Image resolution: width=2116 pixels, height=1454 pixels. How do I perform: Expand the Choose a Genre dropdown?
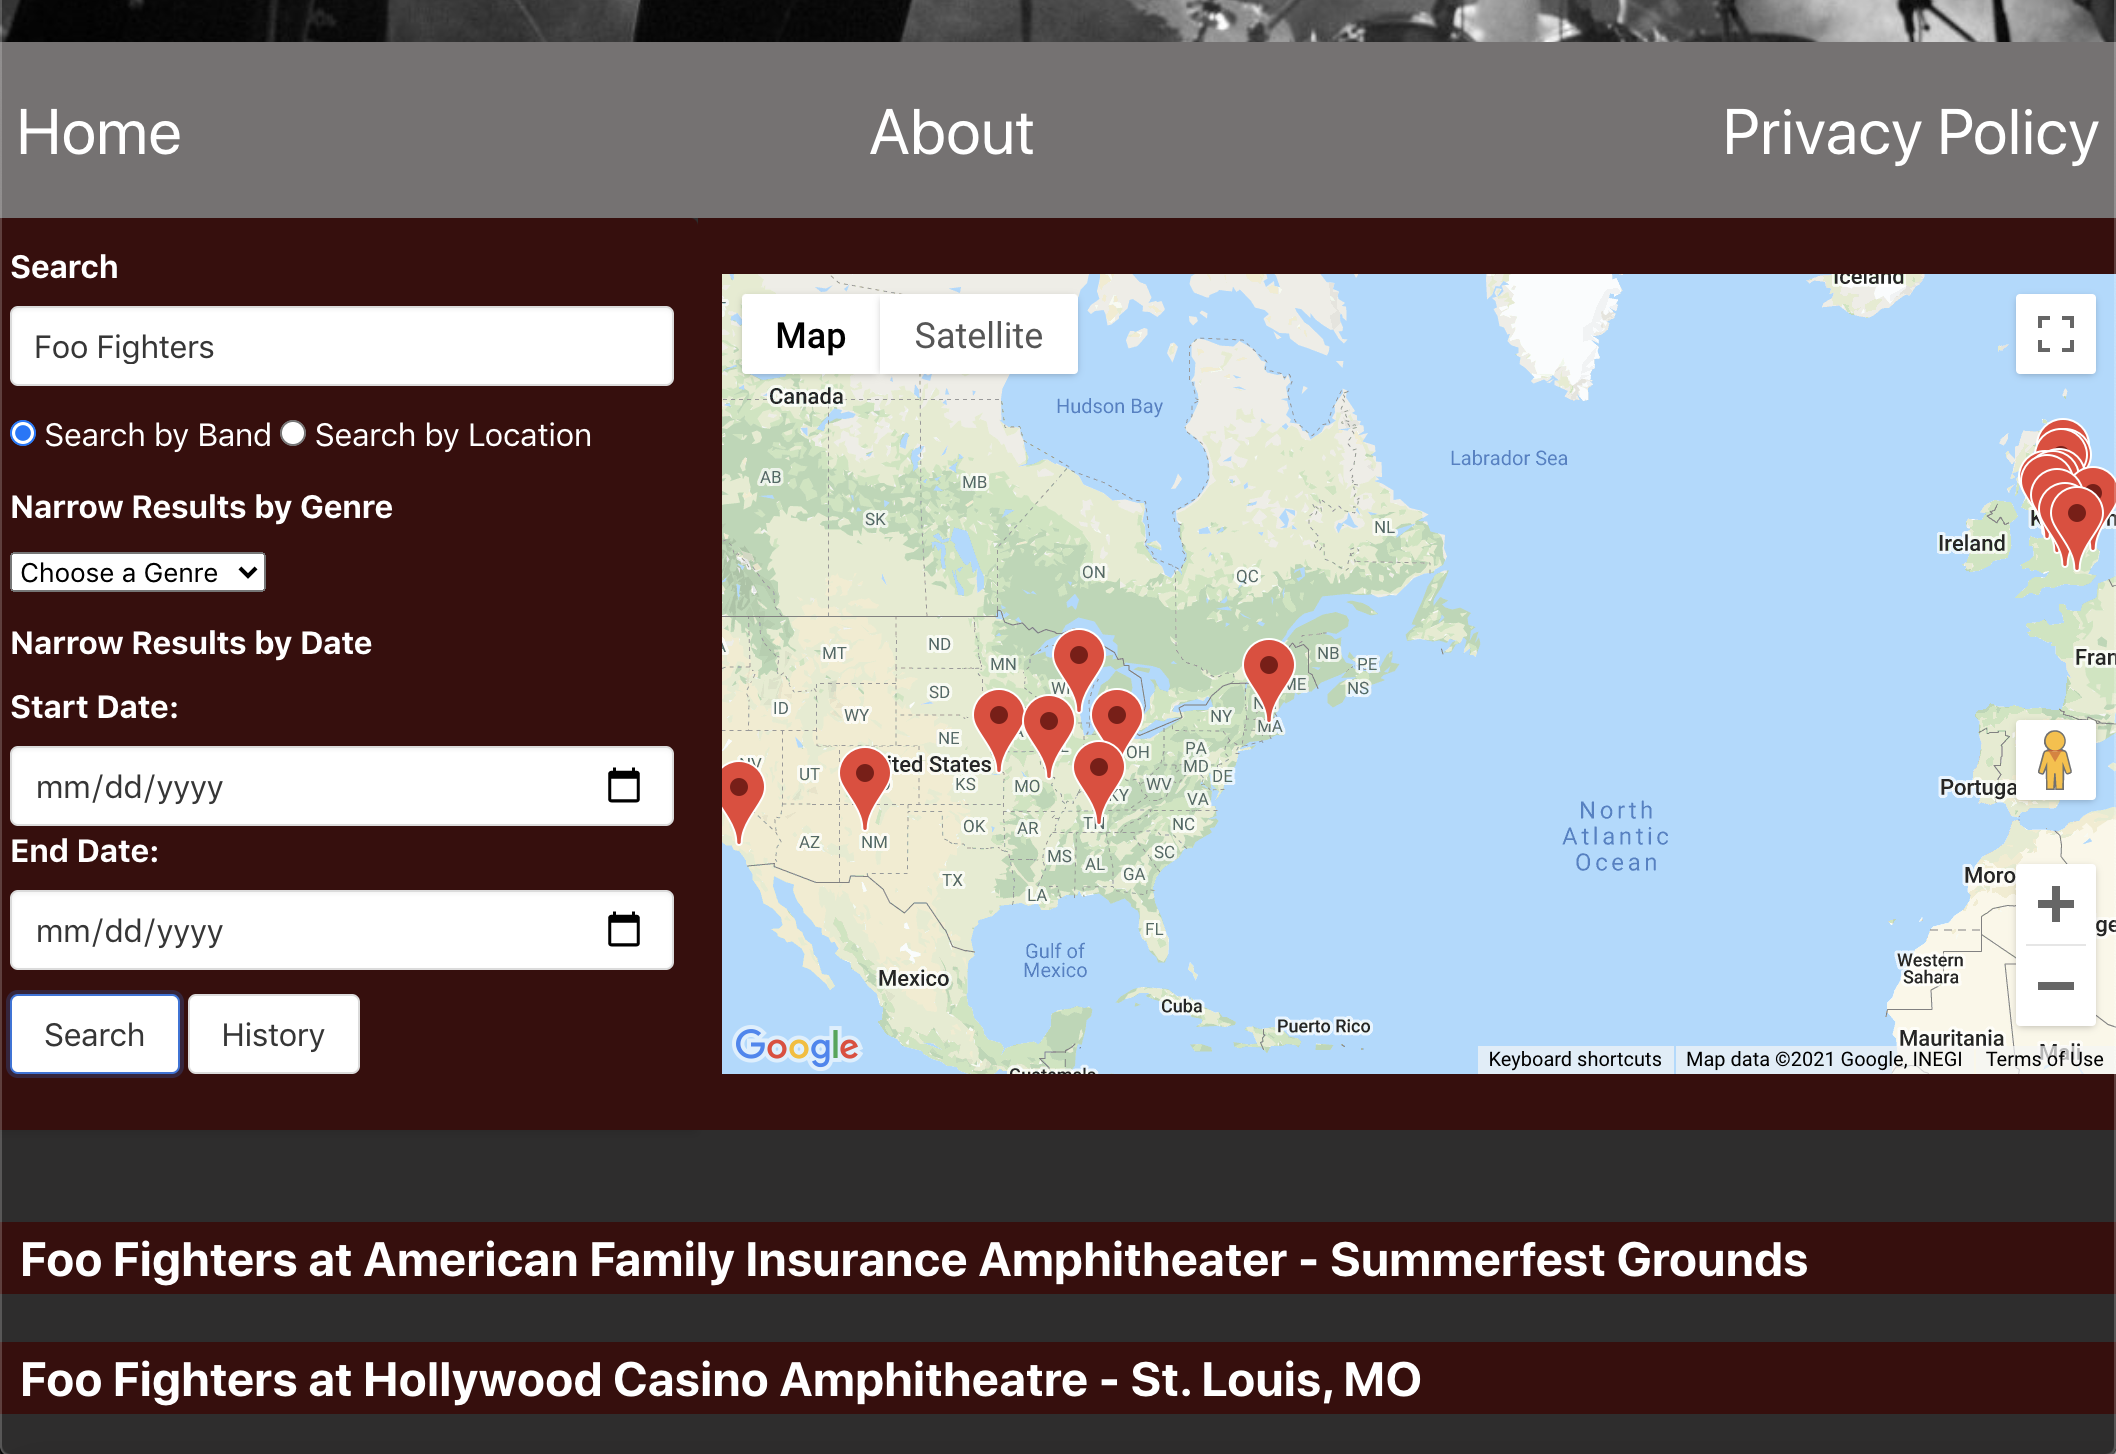point(138,573)
